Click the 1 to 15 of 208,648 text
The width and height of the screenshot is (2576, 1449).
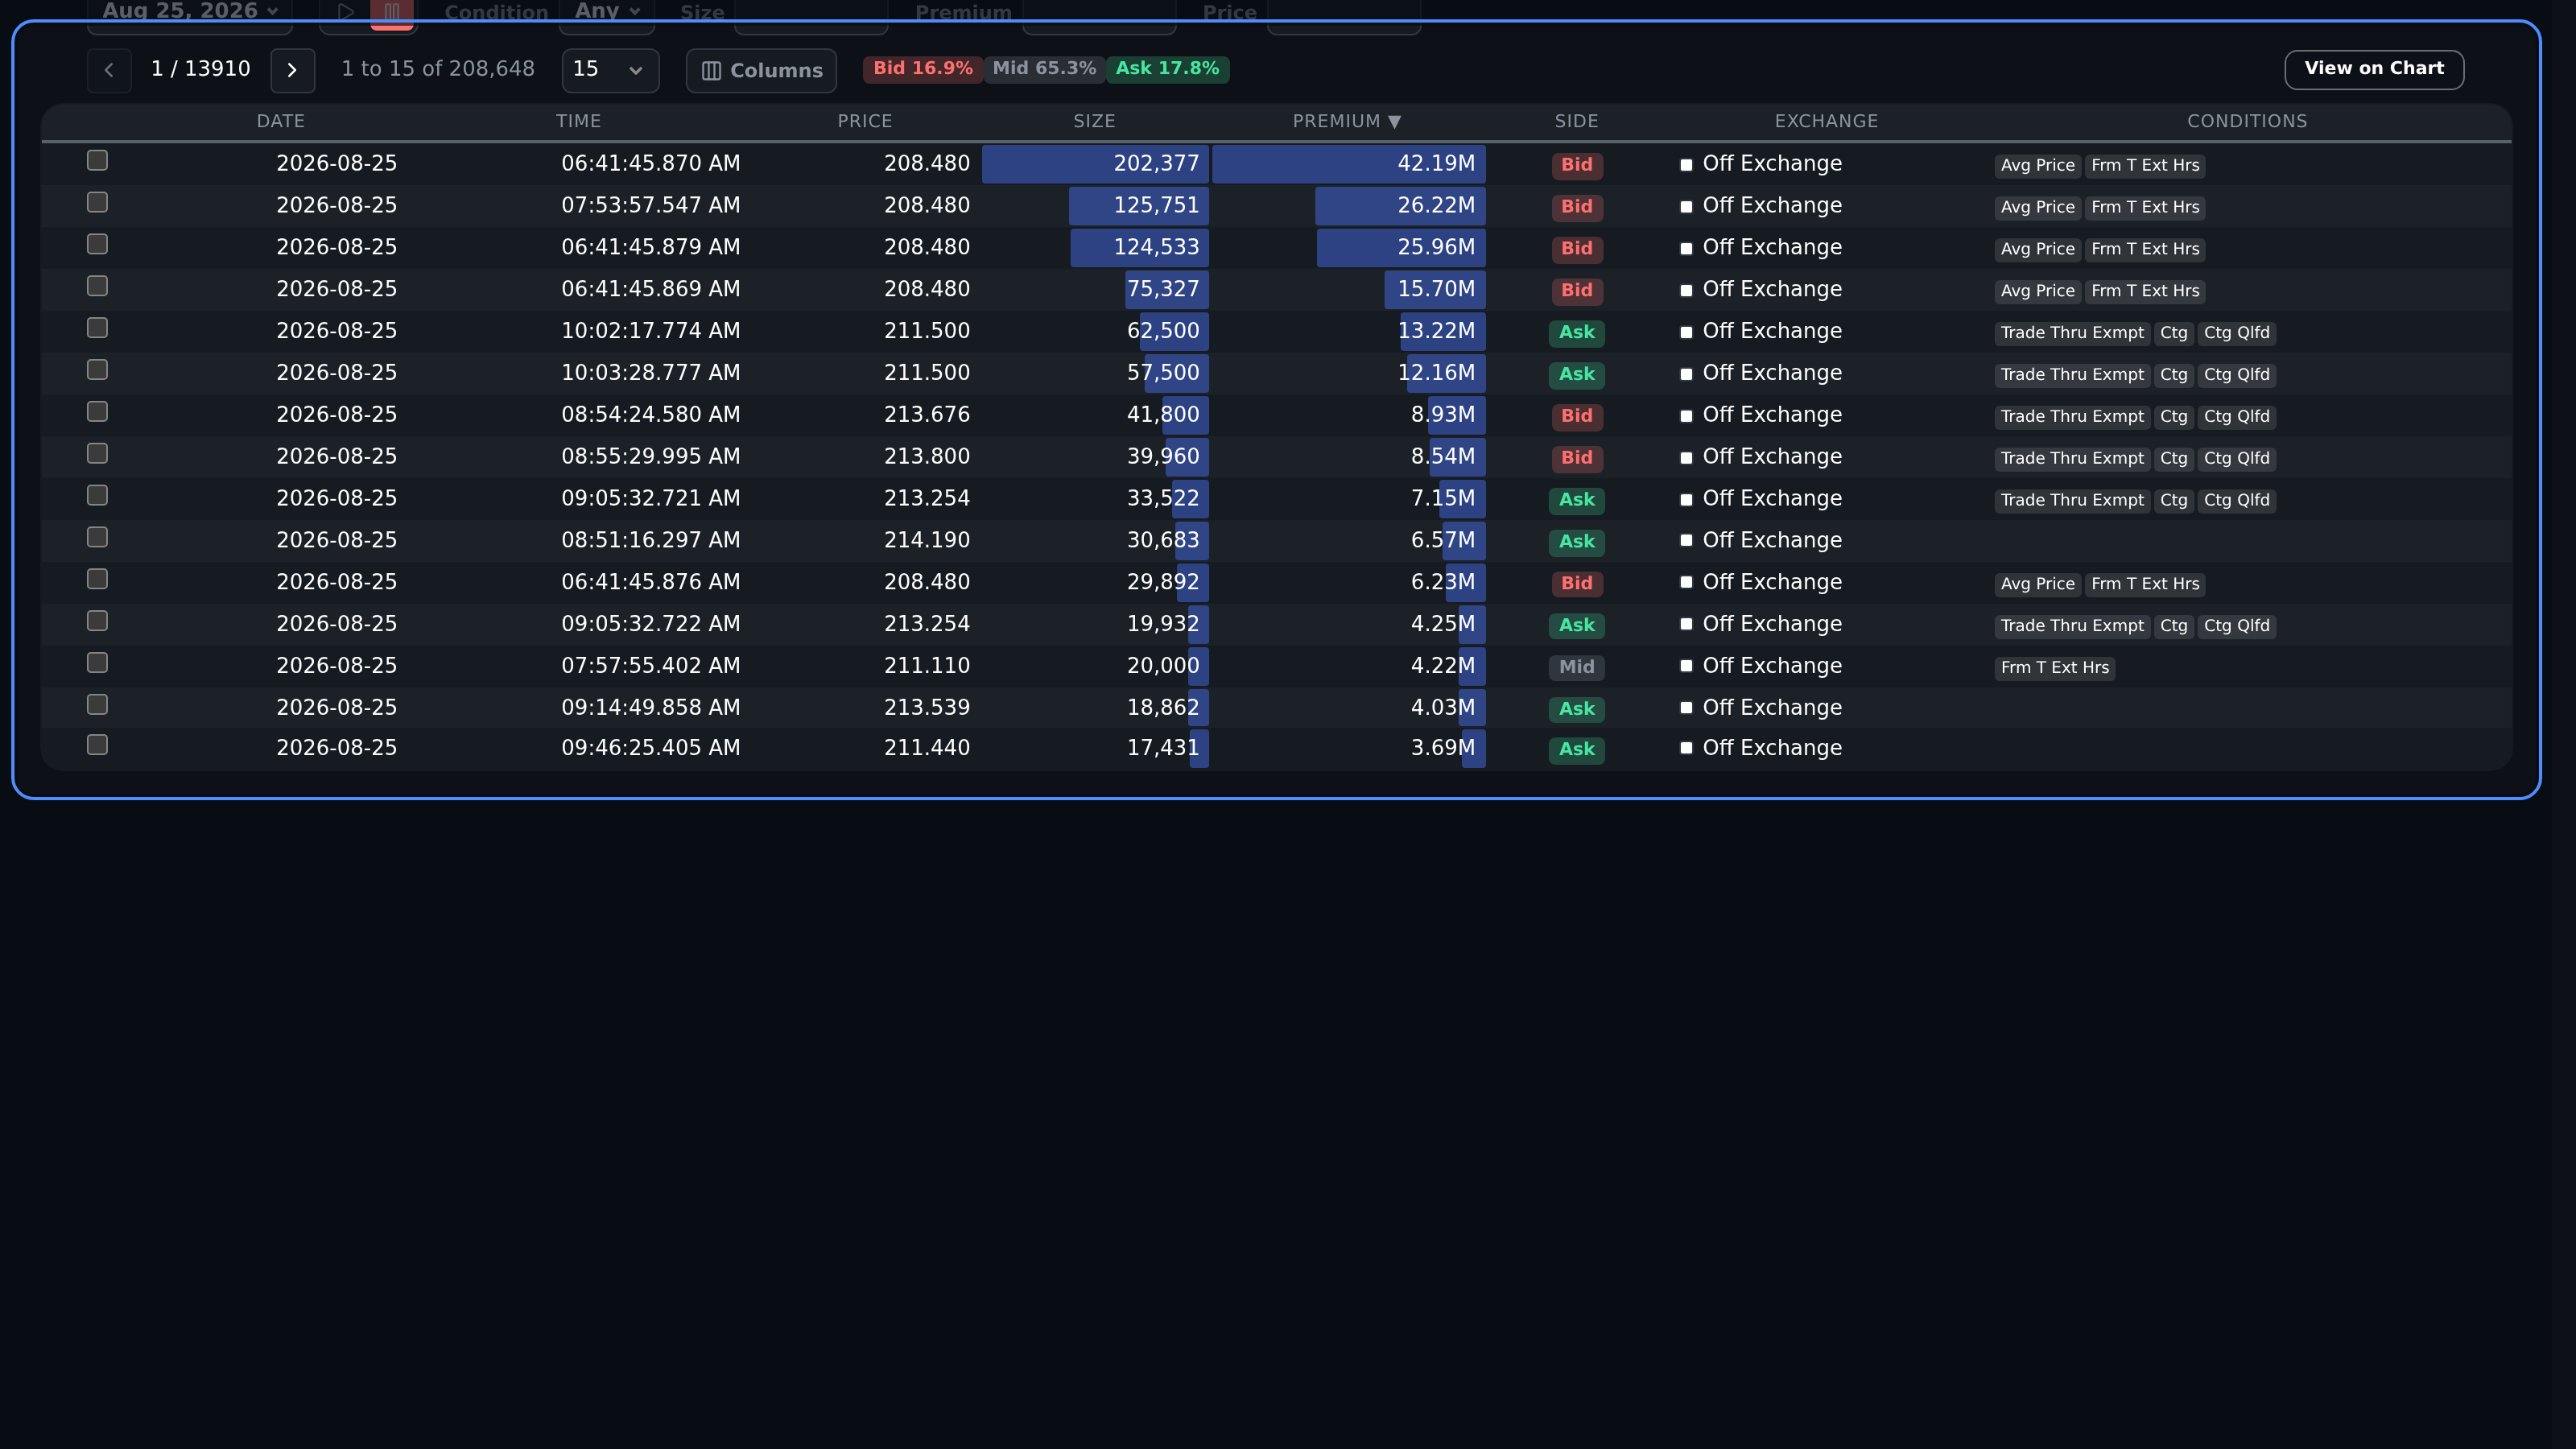click(438, 69)
